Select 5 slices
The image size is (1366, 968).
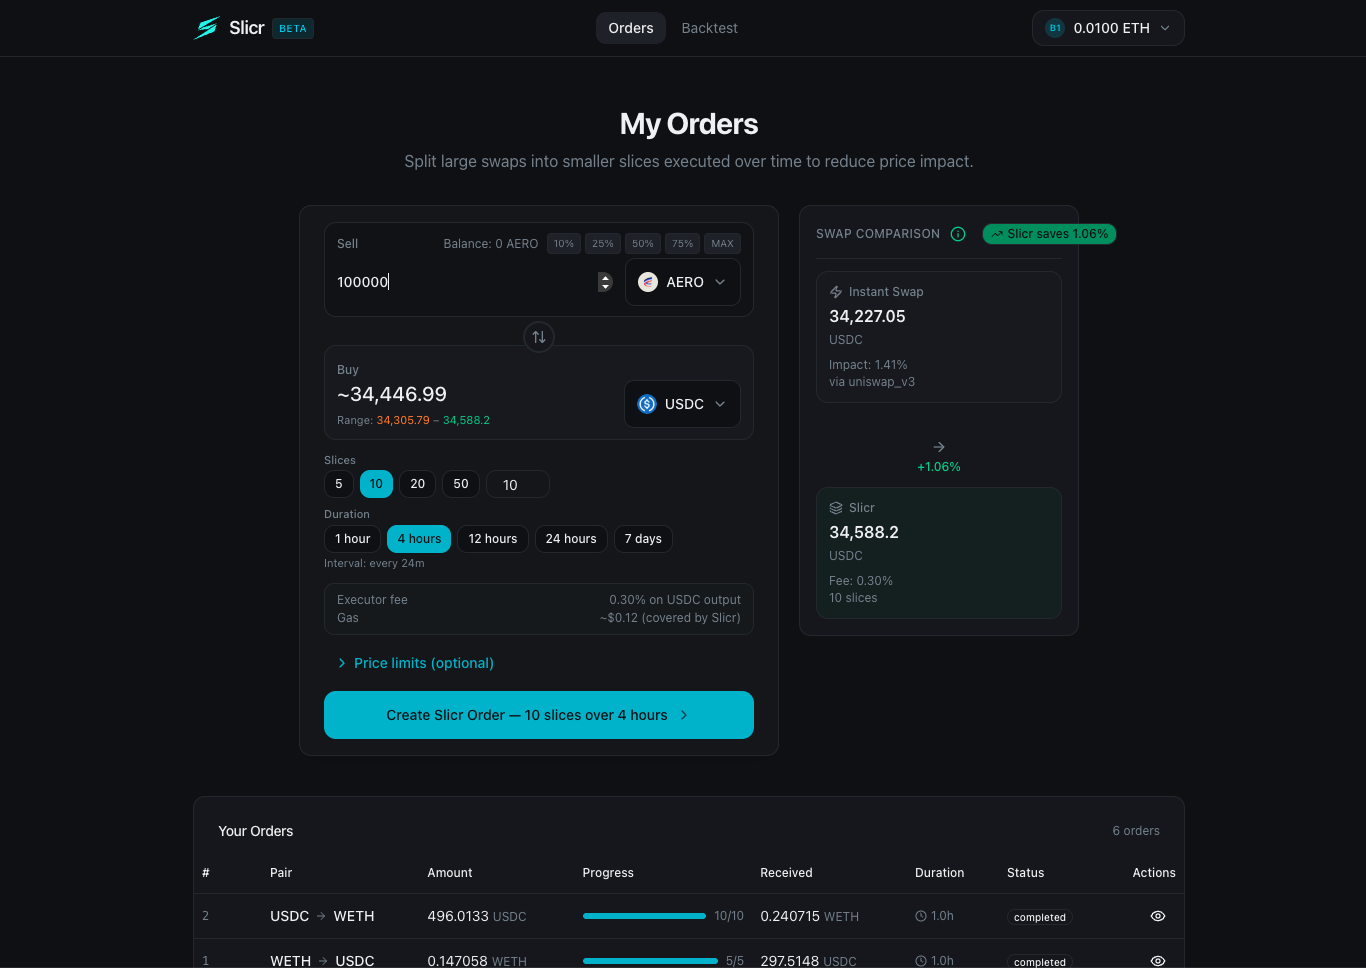coord(339,484)
